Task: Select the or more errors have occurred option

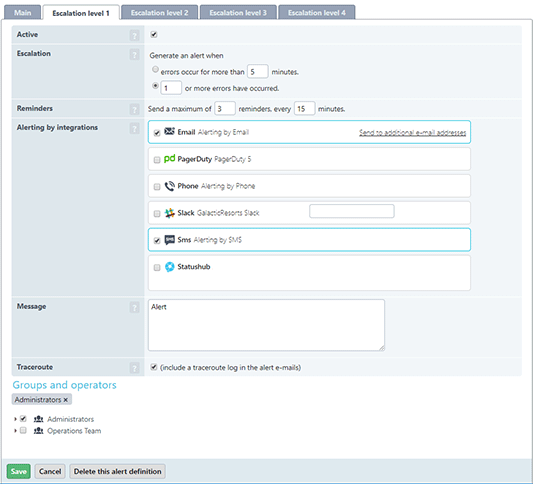Action: pyautogui.click(x=155, y=86)
